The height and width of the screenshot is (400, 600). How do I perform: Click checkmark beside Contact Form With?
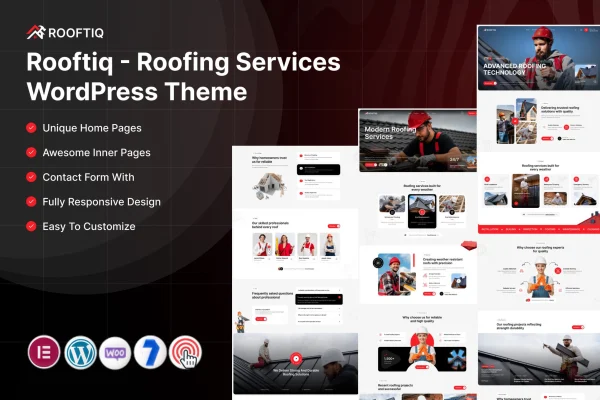coord(31,177)
